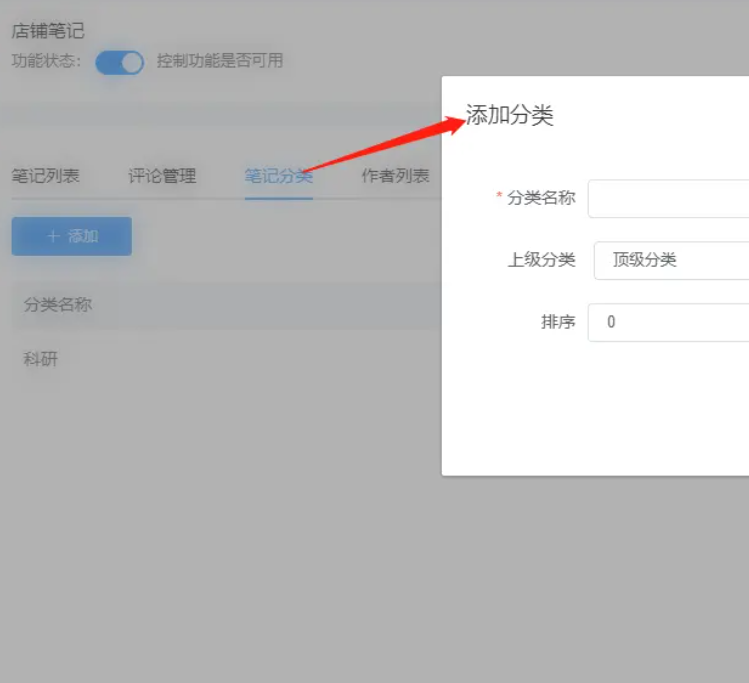Select the 笔记分类 tab
This screenshot has height=683, width=749.
point(279,176)
